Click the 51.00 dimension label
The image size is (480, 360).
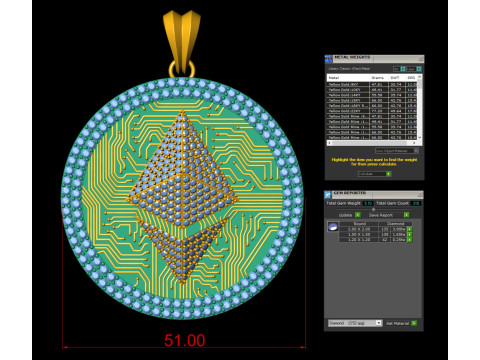click(x=185, y=340)
